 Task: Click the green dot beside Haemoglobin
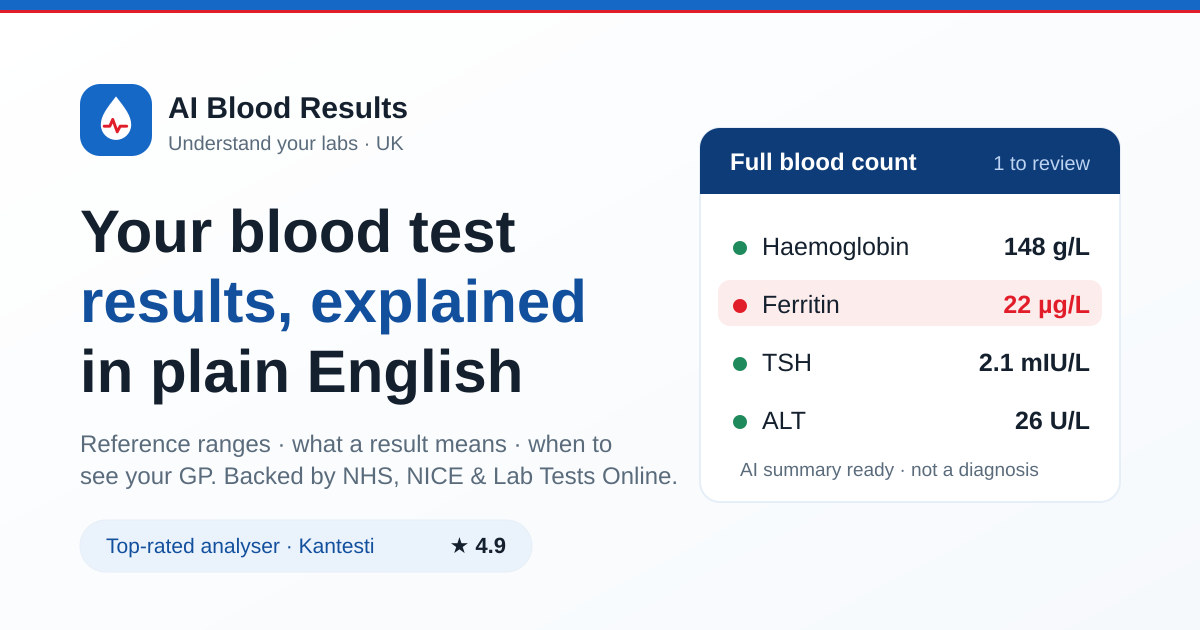740,248
